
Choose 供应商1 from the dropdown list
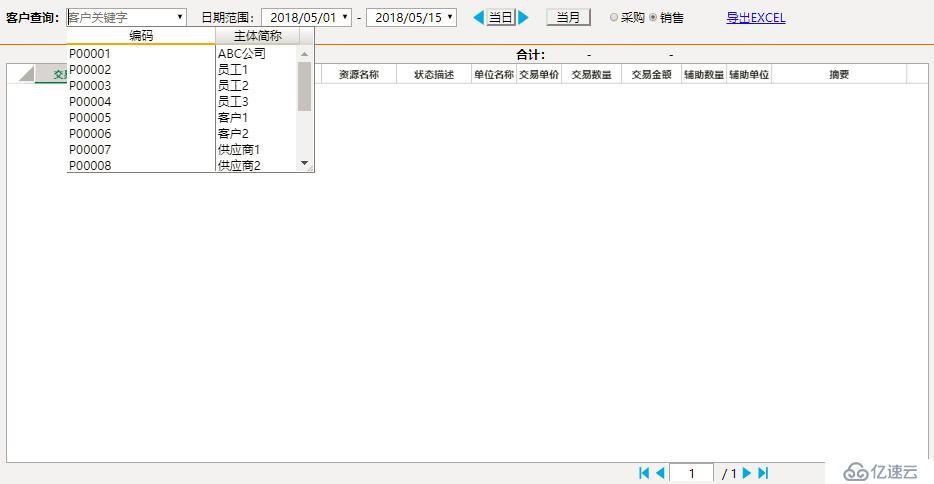click(239, 150)
